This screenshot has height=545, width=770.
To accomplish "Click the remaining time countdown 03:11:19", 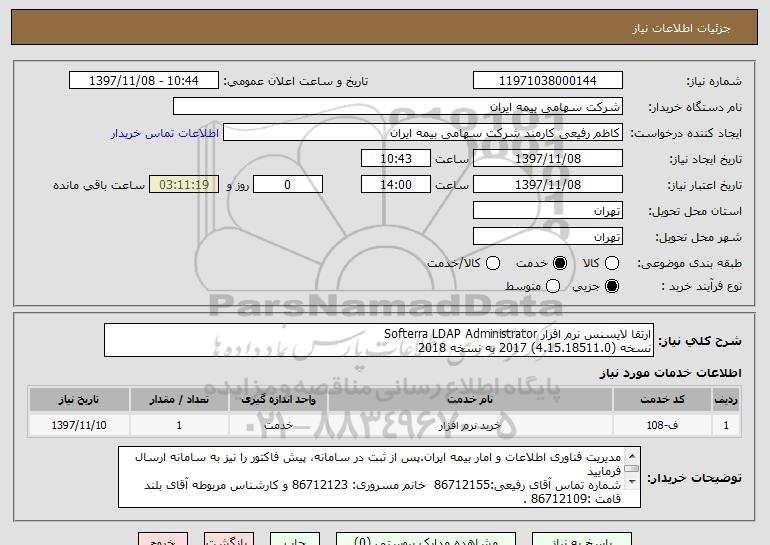I will [x=184, y=185].
